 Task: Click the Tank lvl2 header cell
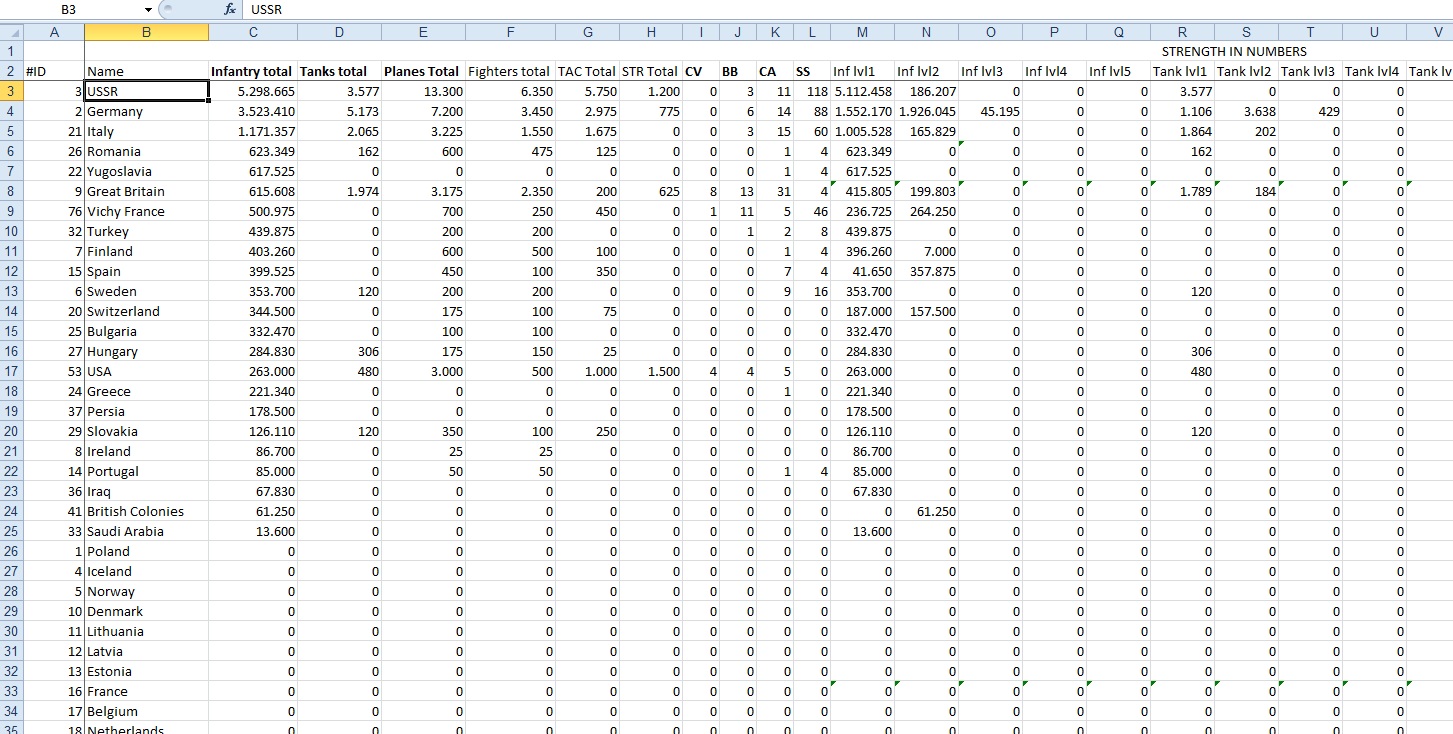[1246, 71]
